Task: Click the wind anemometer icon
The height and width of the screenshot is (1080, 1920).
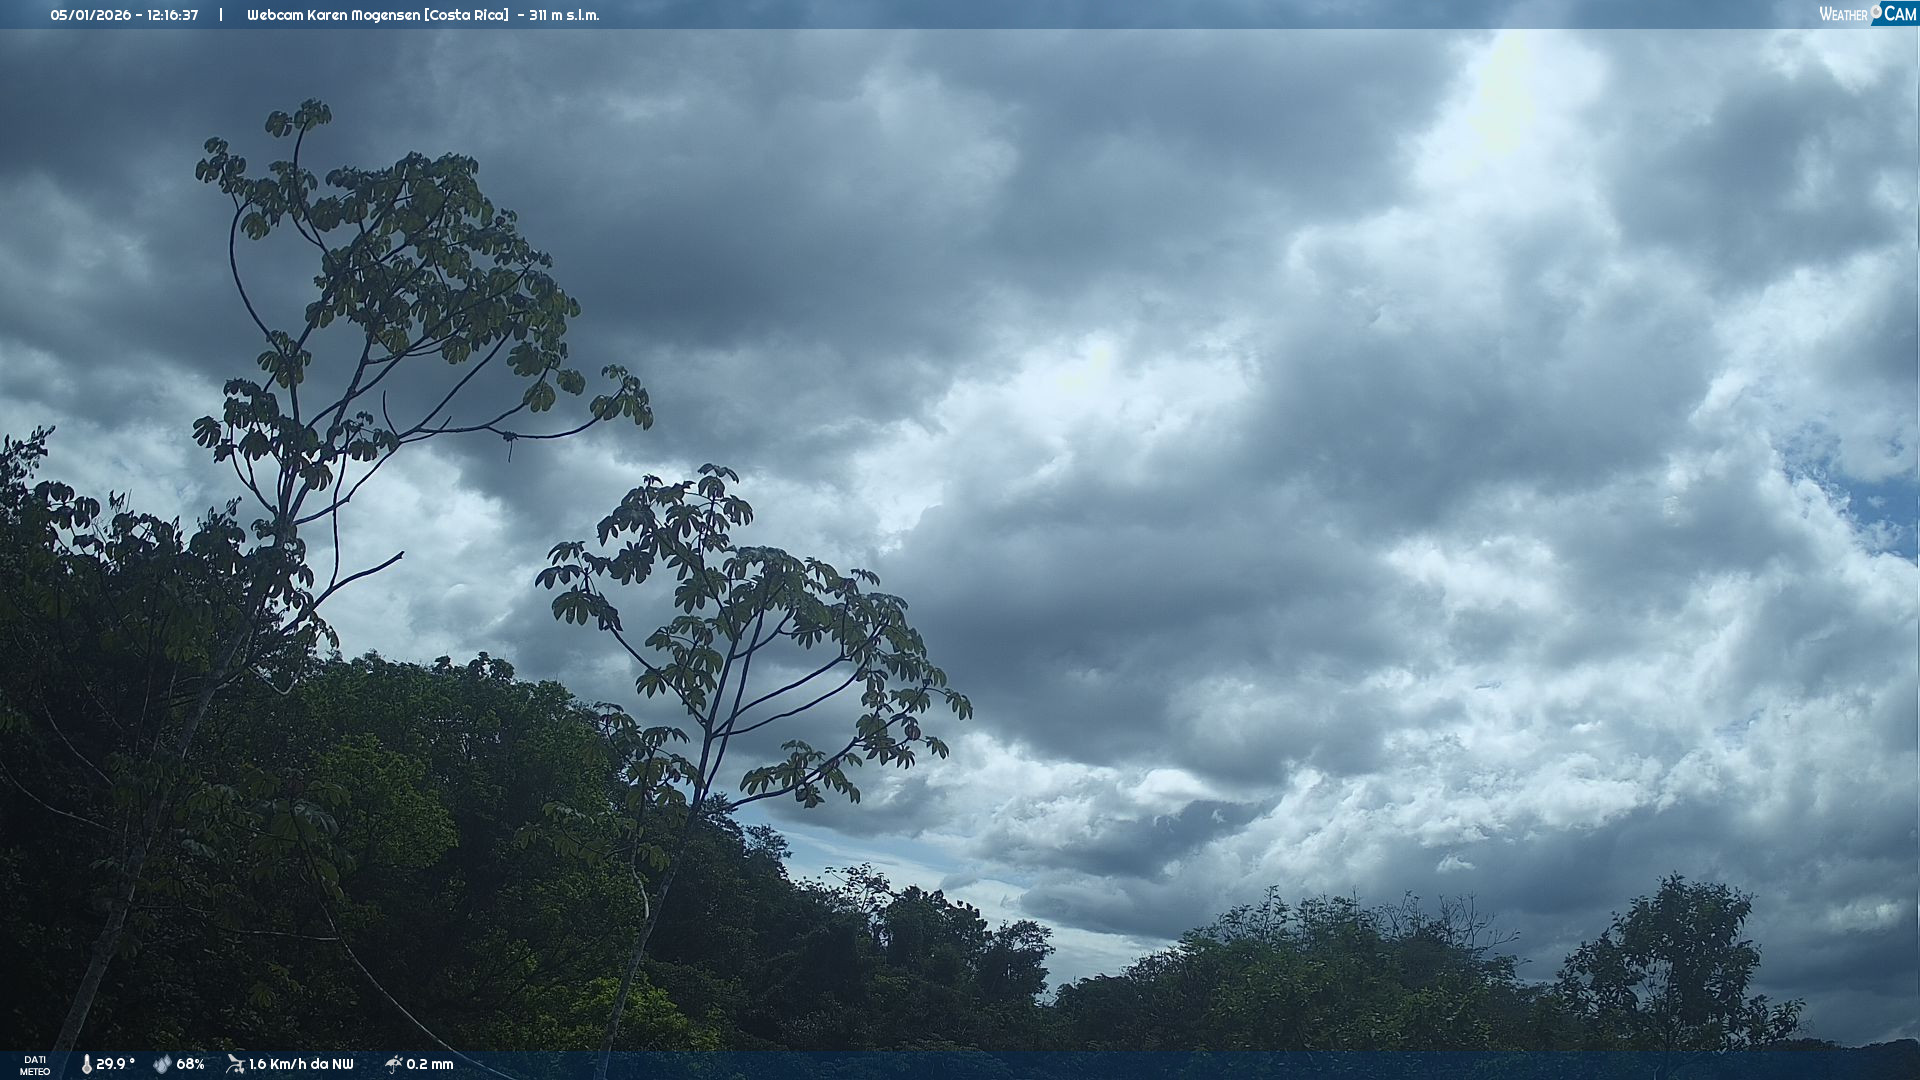Action: point(235,1064)
